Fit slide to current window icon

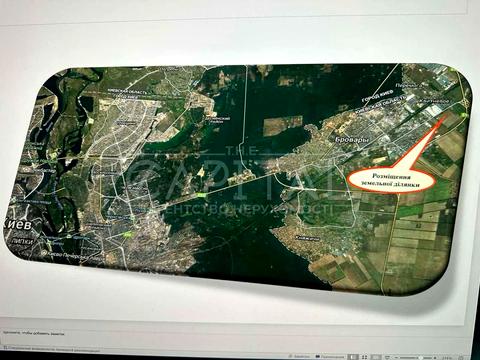pyautogui.click(x=462, y=358)
